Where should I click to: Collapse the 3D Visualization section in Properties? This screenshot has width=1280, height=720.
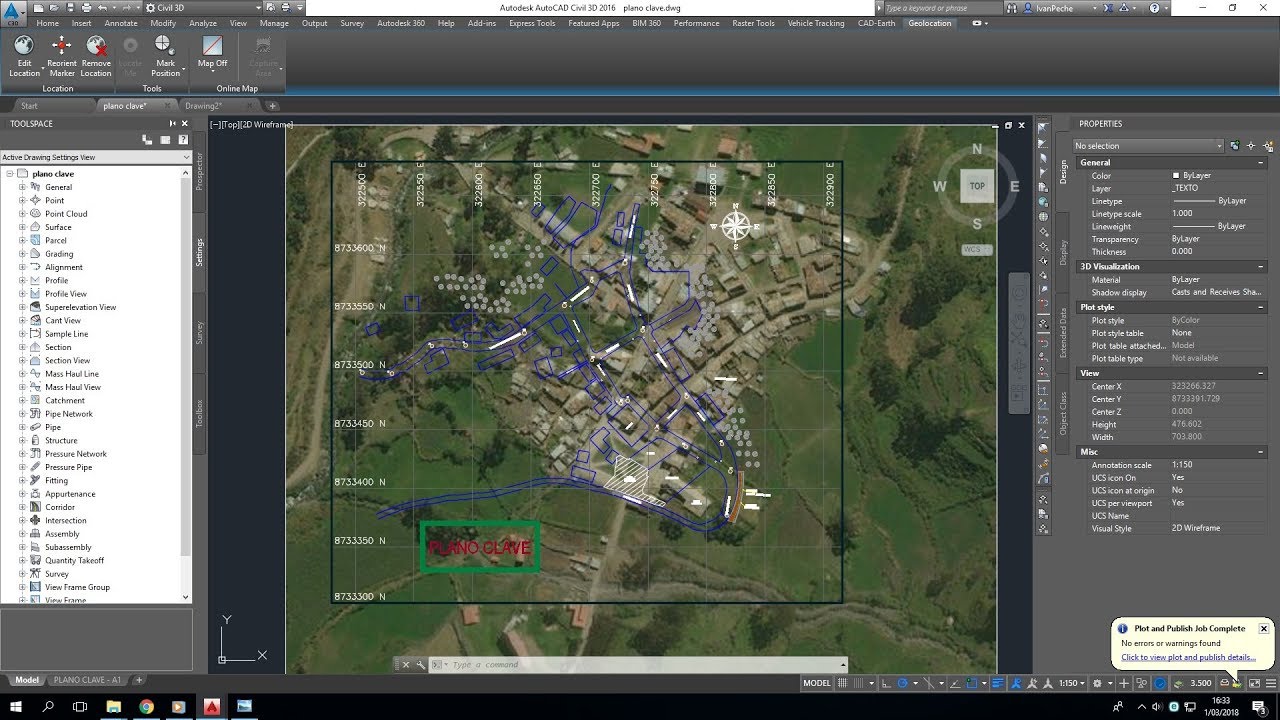click(x=1261, y=267)
